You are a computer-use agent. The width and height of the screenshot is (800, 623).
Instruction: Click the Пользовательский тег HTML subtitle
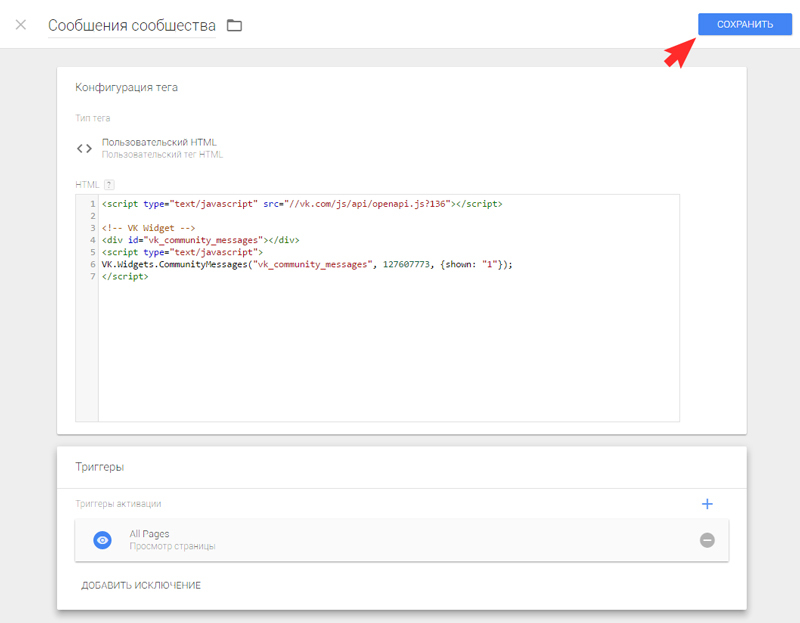(x=162, y=155)
